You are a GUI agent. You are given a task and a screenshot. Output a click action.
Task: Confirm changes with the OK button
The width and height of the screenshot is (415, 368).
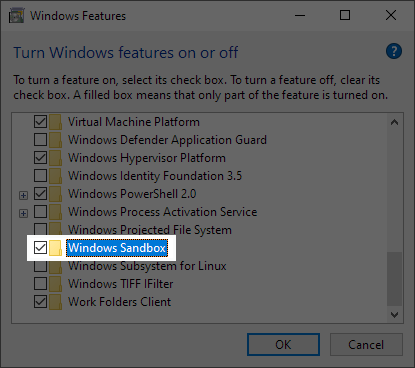[x=283, y=345]
